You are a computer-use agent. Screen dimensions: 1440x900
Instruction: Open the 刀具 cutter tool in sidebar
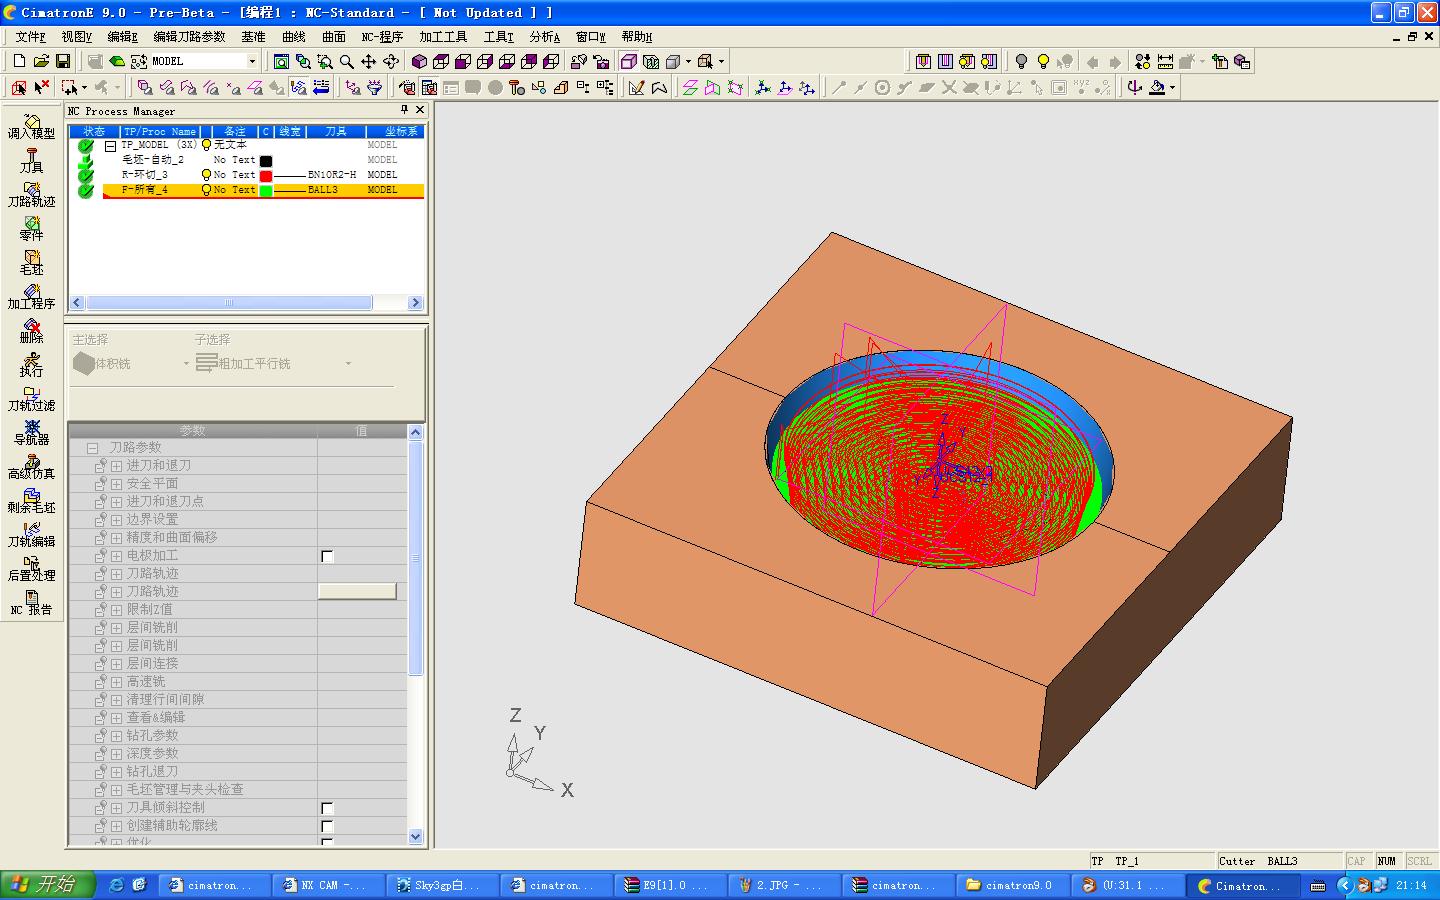(31, 159)
